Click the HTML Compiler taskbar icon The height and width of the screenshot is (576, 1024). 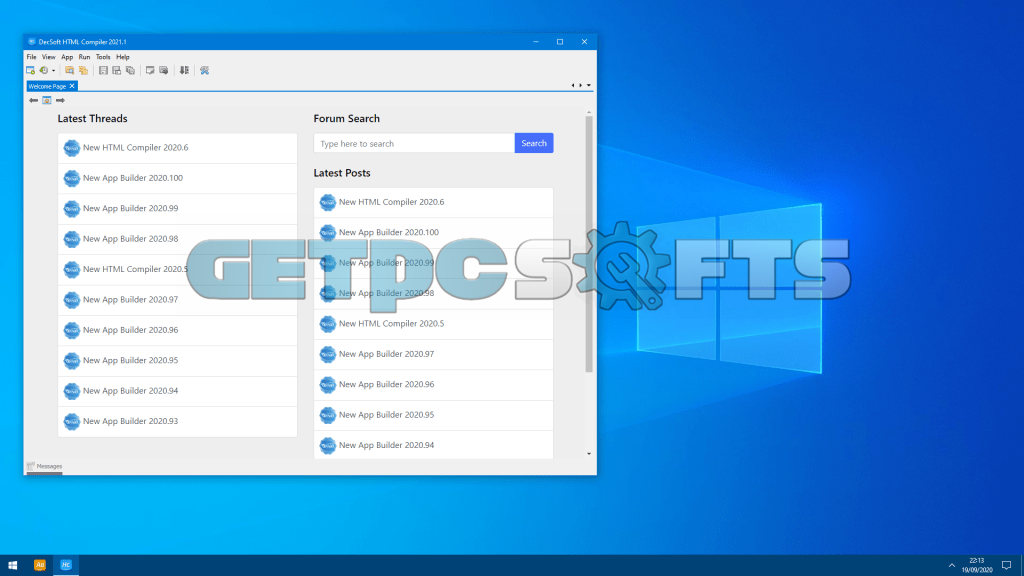tap(66, 566)
